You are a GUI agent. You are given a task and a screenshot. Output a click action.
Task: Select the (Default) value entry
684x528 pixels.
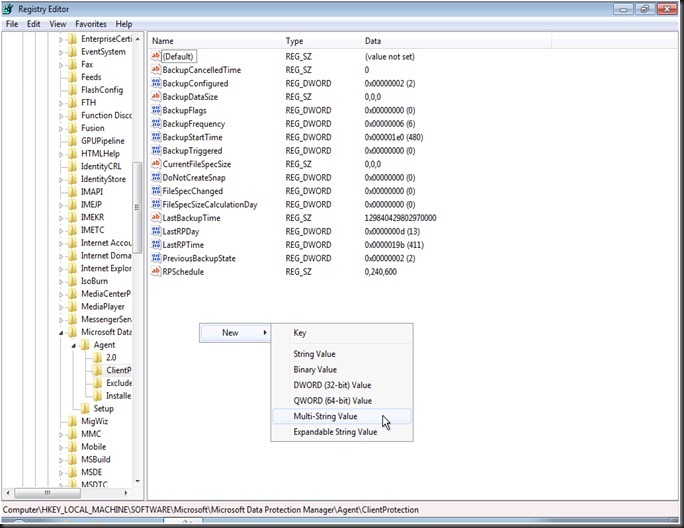(178, 57)
